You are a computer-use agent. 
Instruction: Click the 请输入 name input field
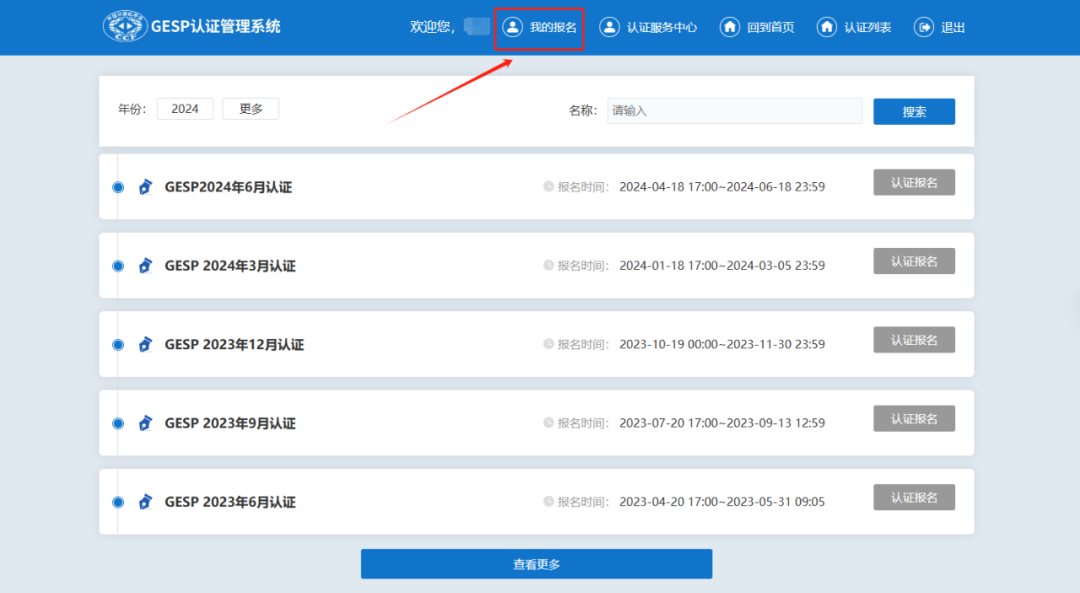tap(734, 110)
